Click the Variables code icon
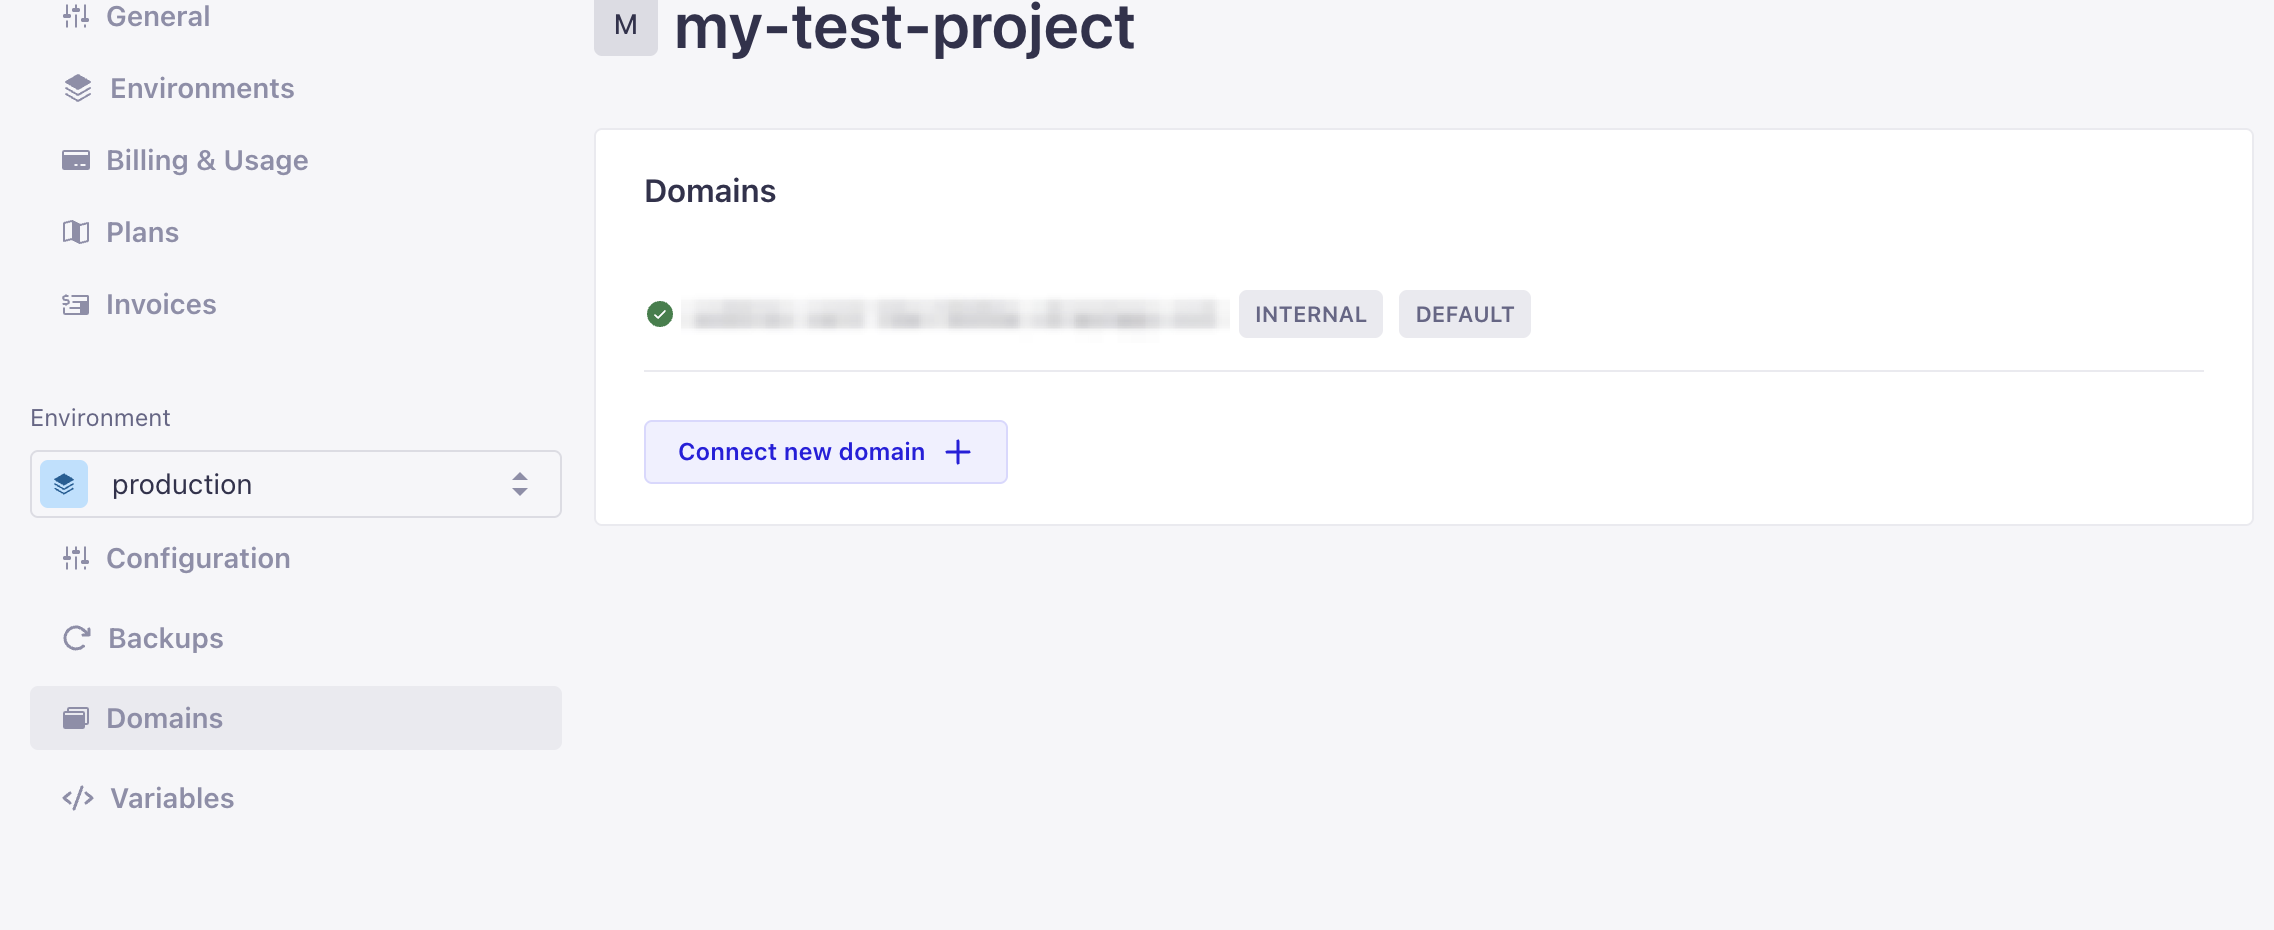This screenshot has width=2274, height=930. pos(78,798)
